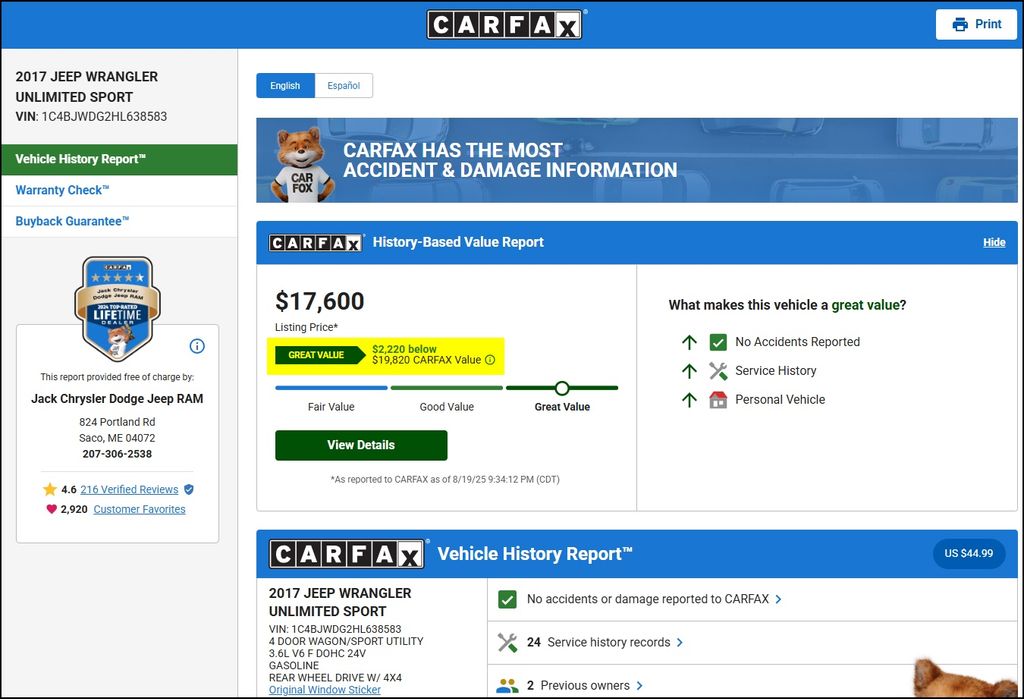
Task: Click the 'Good Value' label under the slider
Action: click(447, 407)
